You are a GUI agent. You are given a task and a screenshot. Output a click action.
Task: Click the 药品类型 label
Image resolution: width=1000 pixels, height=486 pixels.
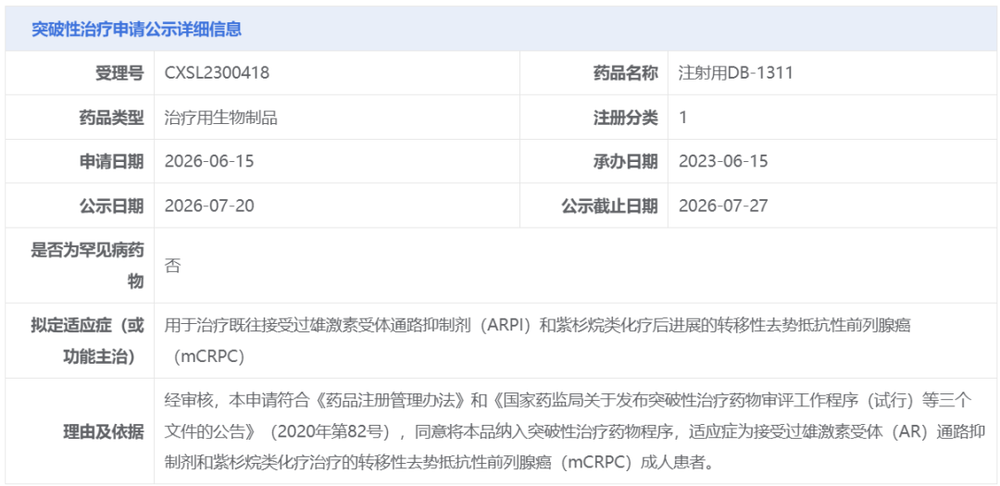pos(112,117)
